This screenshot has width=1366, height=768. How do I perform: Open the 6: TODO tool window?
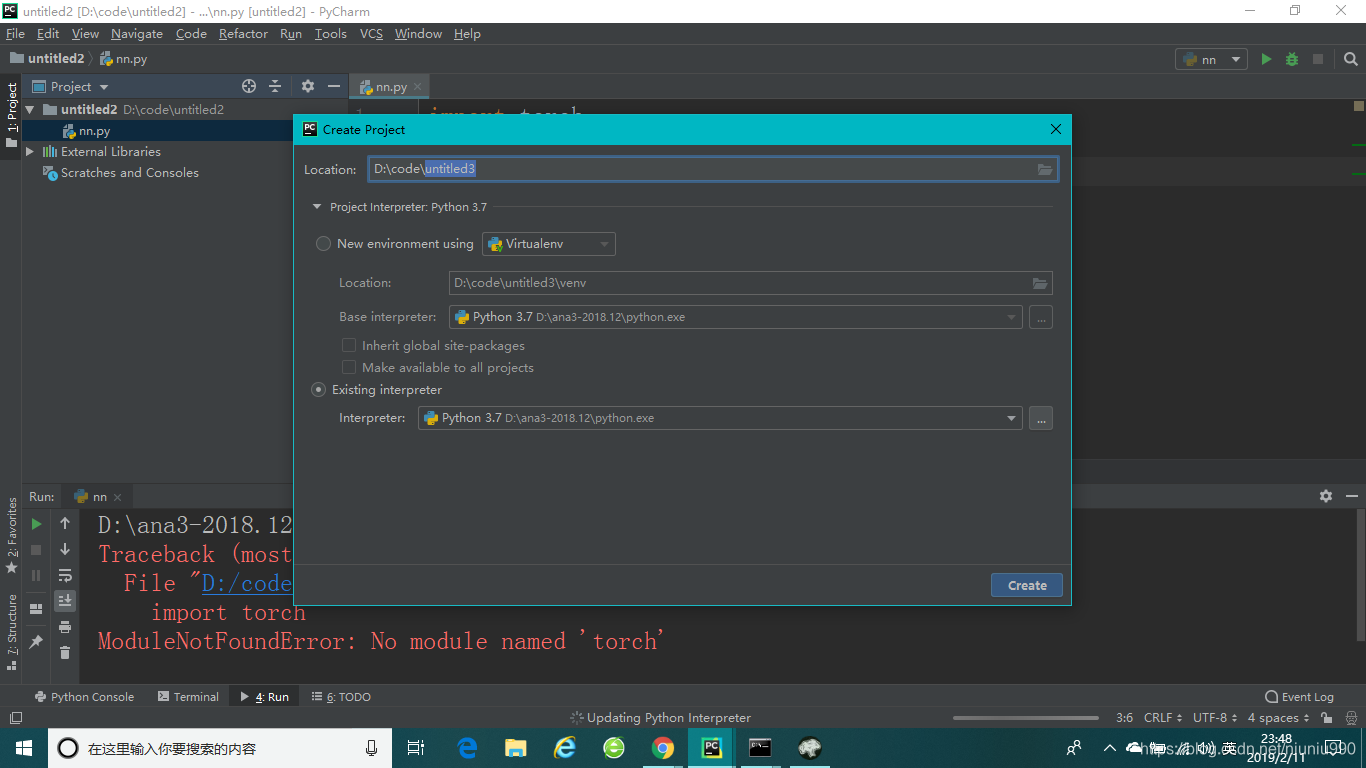pos(340,697)
